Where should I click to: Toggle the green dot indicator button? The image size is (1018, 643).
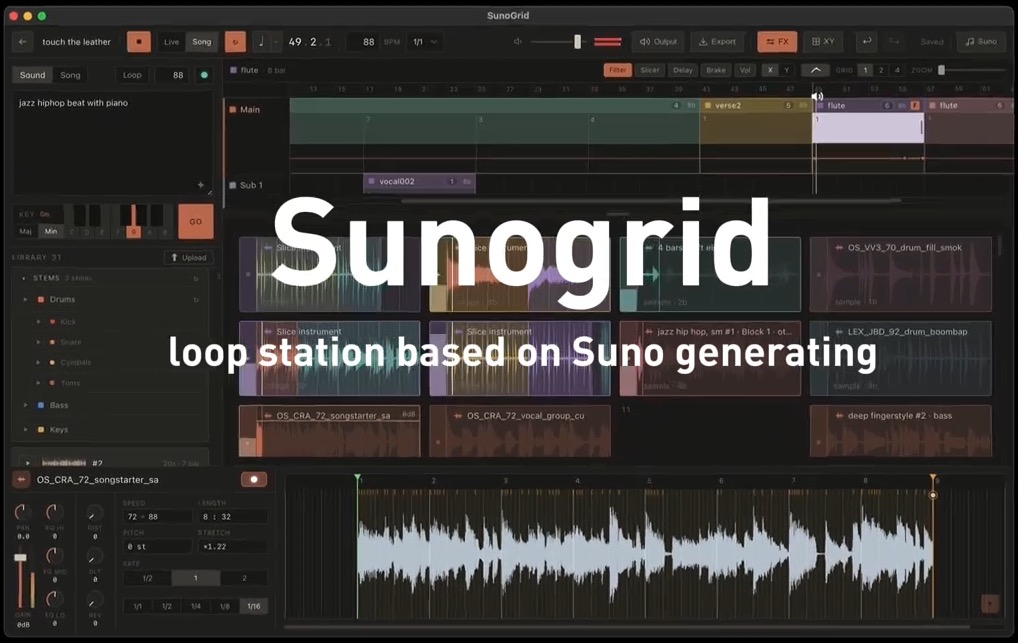204,75
